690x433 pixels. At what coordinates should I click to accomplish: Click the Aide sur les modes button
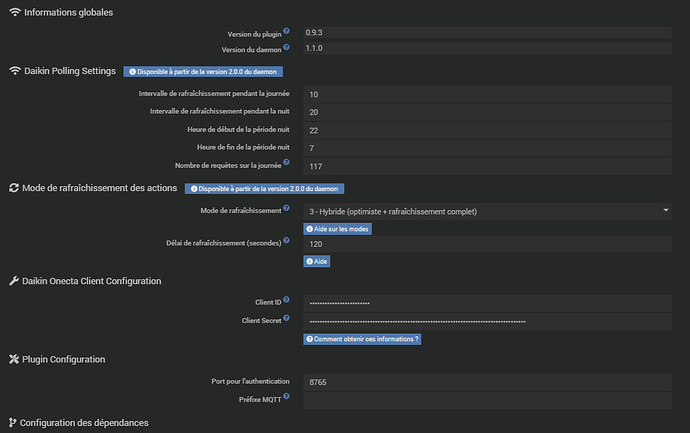[x=336, y=229]
